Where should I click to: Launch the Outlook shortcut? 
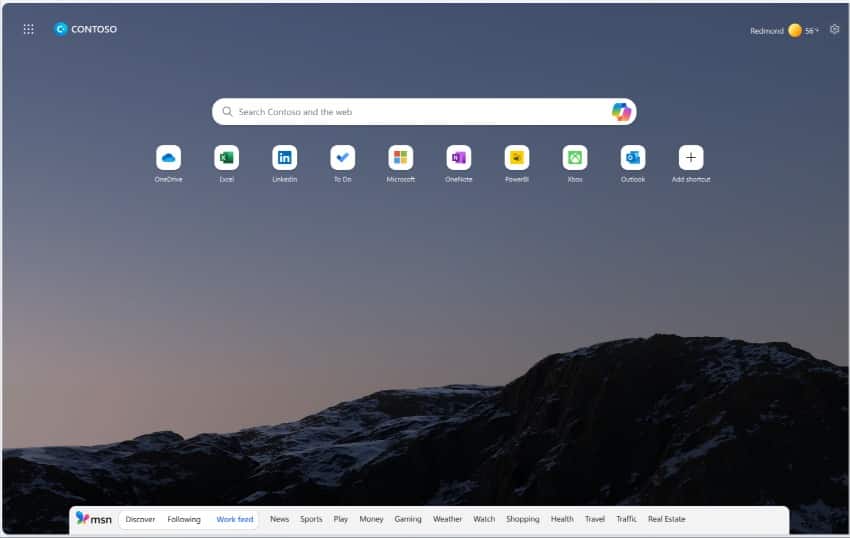point(633,158)
